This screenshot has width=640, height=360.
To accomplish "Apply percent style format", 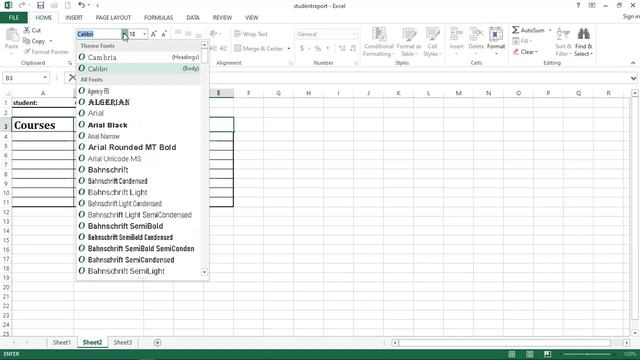I will 318,49.
